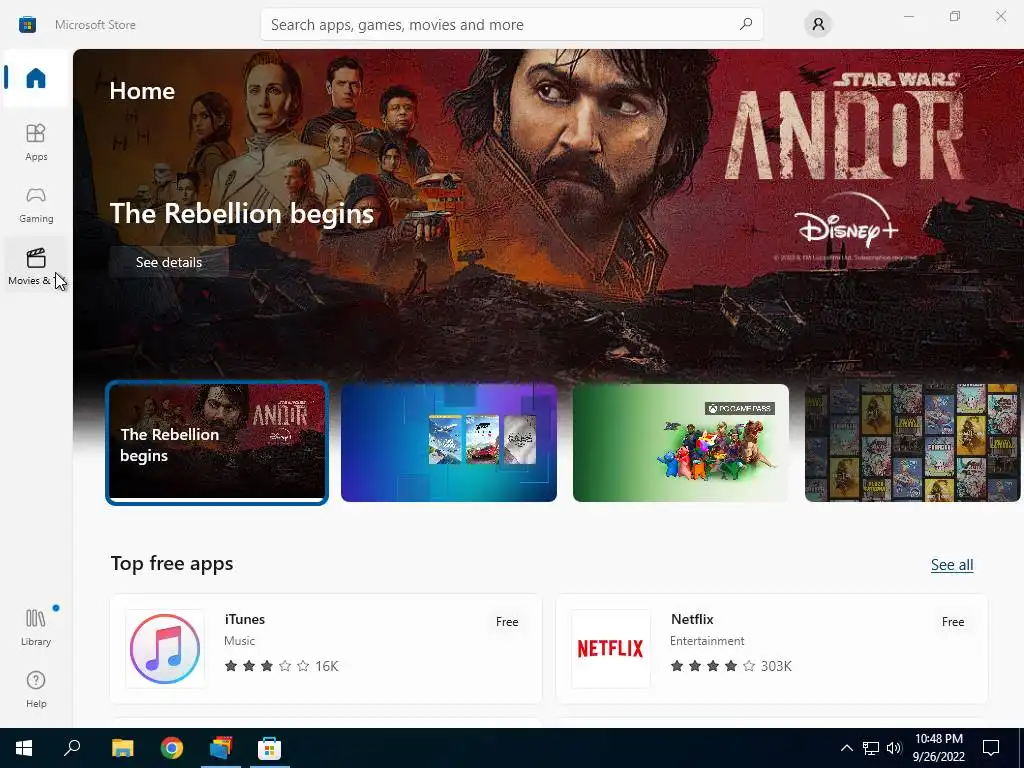Launch Google Chrome from taskbar
The width and height of the screenshot is (1024, 768).
(172, 748)
